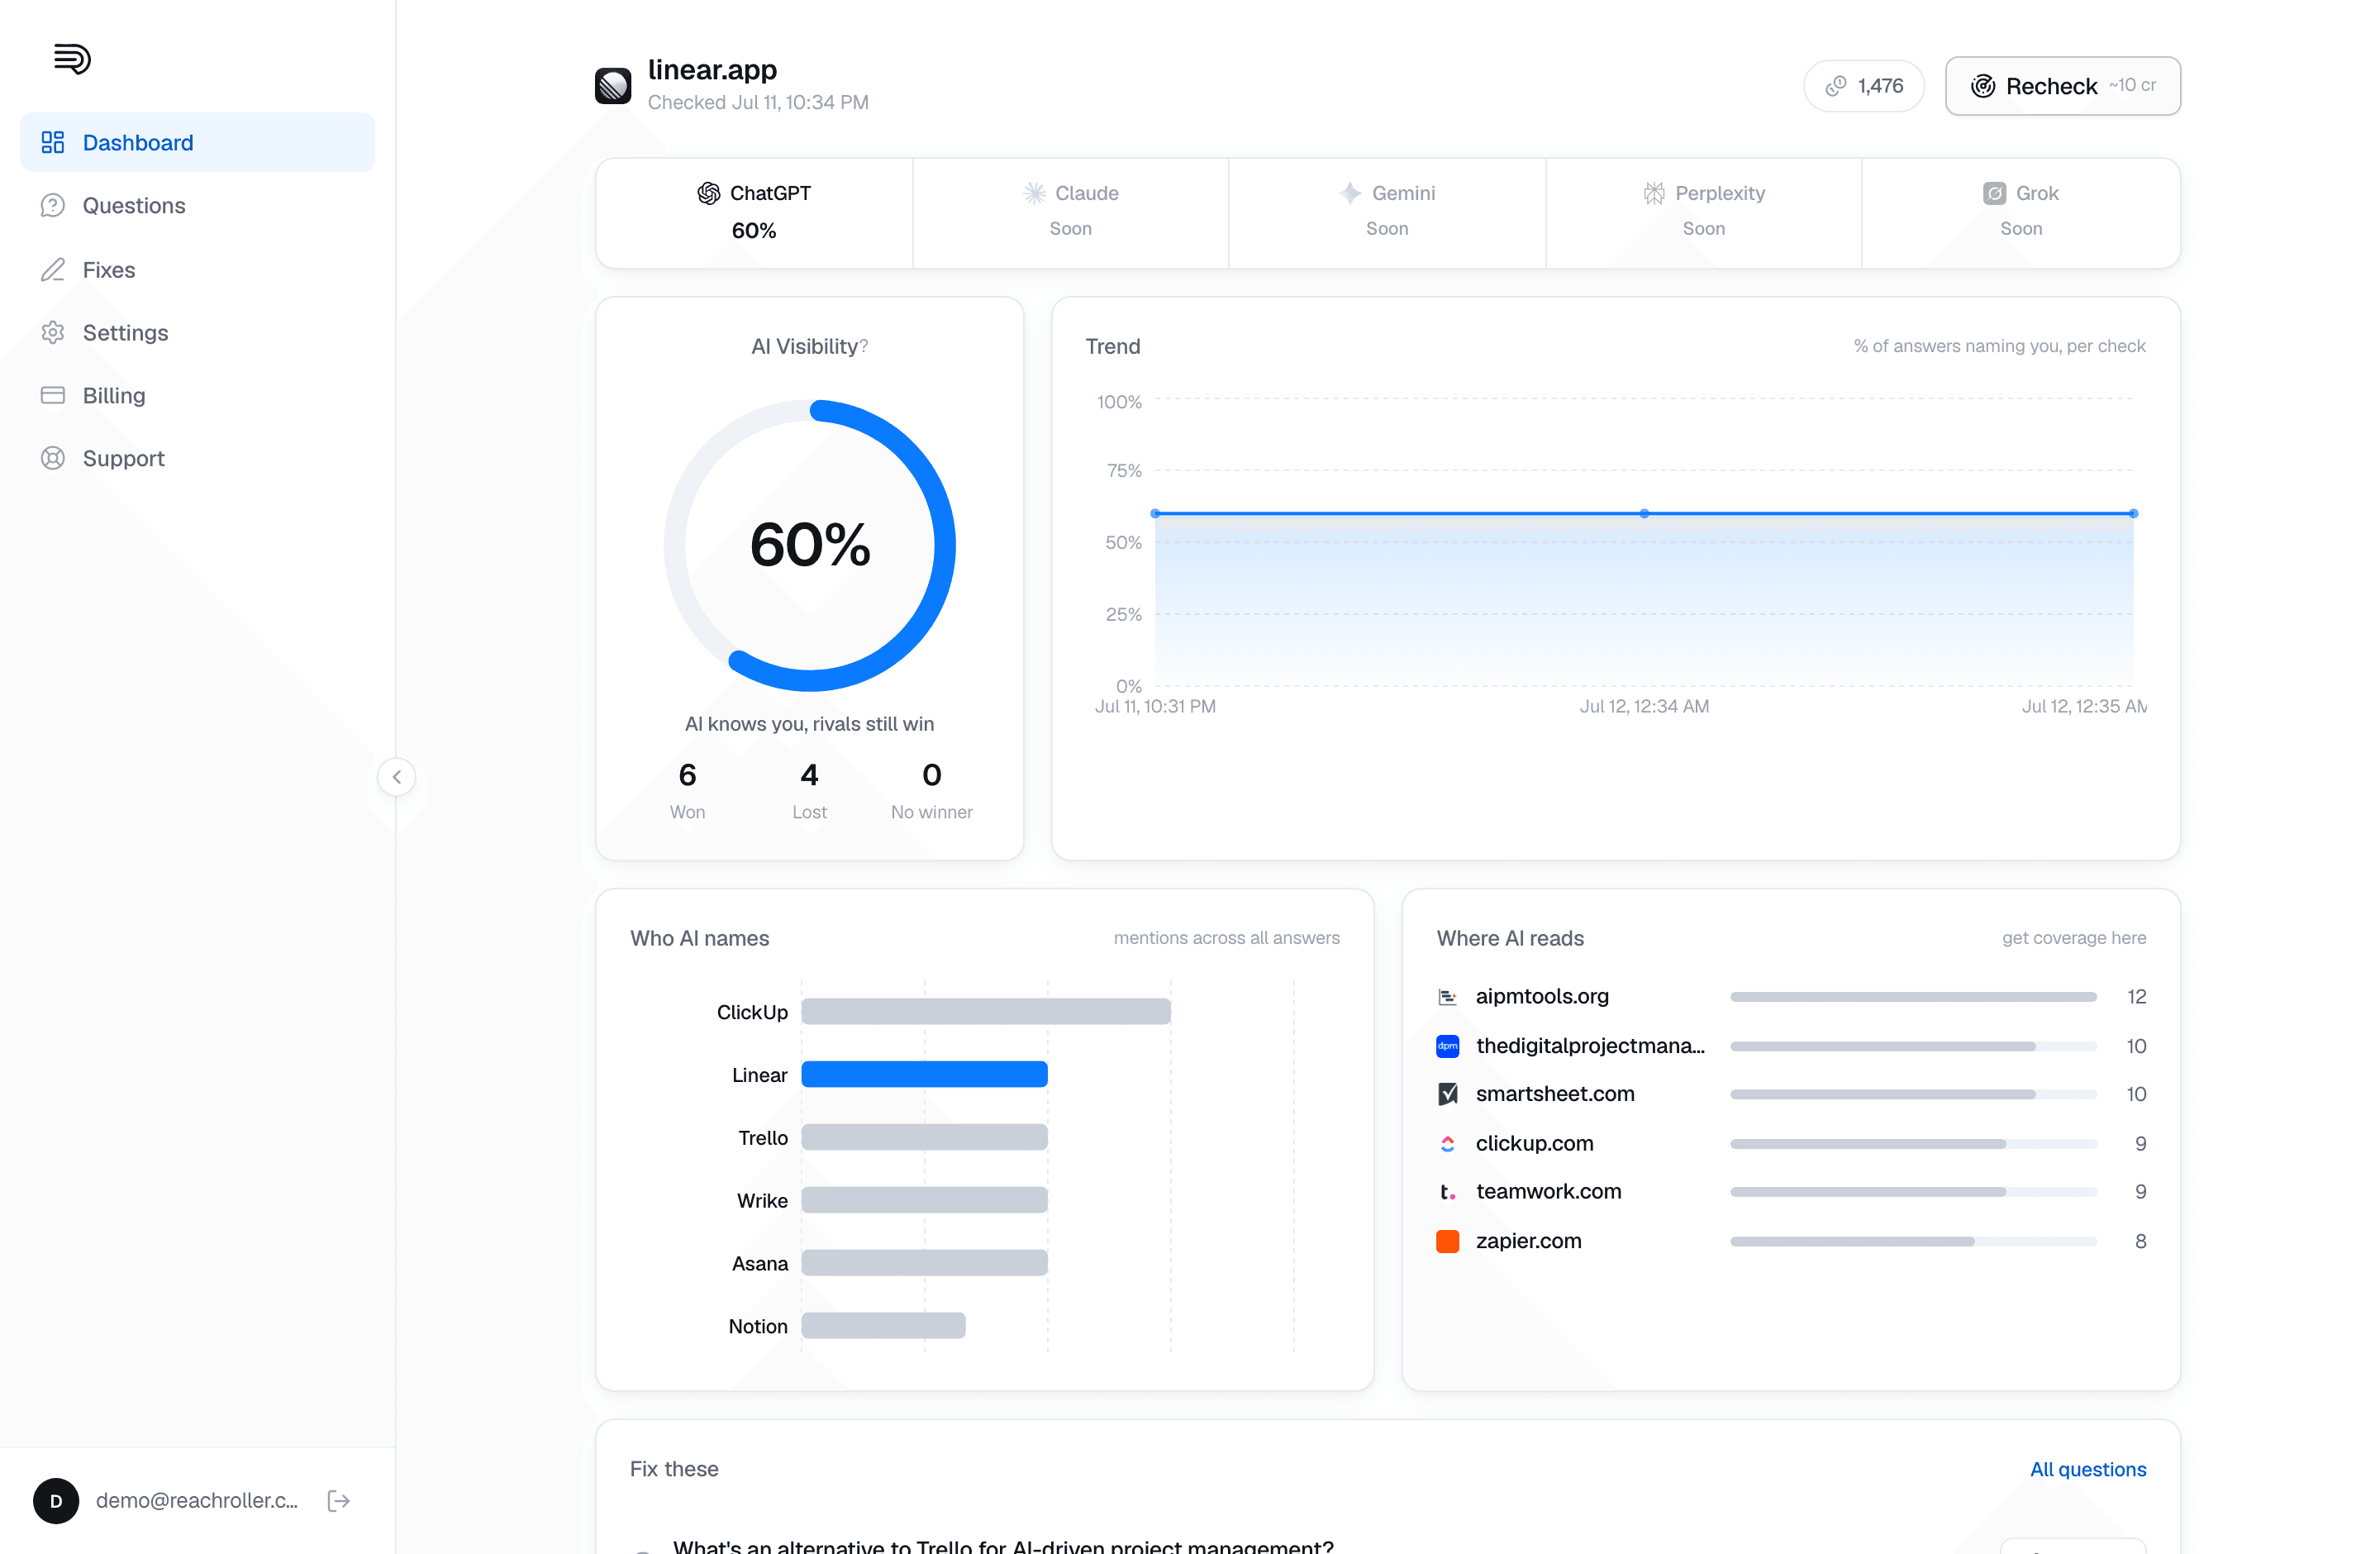Viewport: 2380px width, 1554px height.
Task: Click the thedigitalprojectmana... dpm icon
Action: [x=1447, y=1046]
